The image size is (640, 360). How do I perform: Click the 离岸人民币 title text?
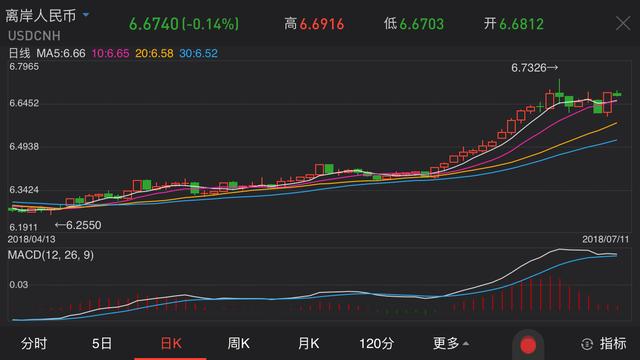click(x=41, y=16)
